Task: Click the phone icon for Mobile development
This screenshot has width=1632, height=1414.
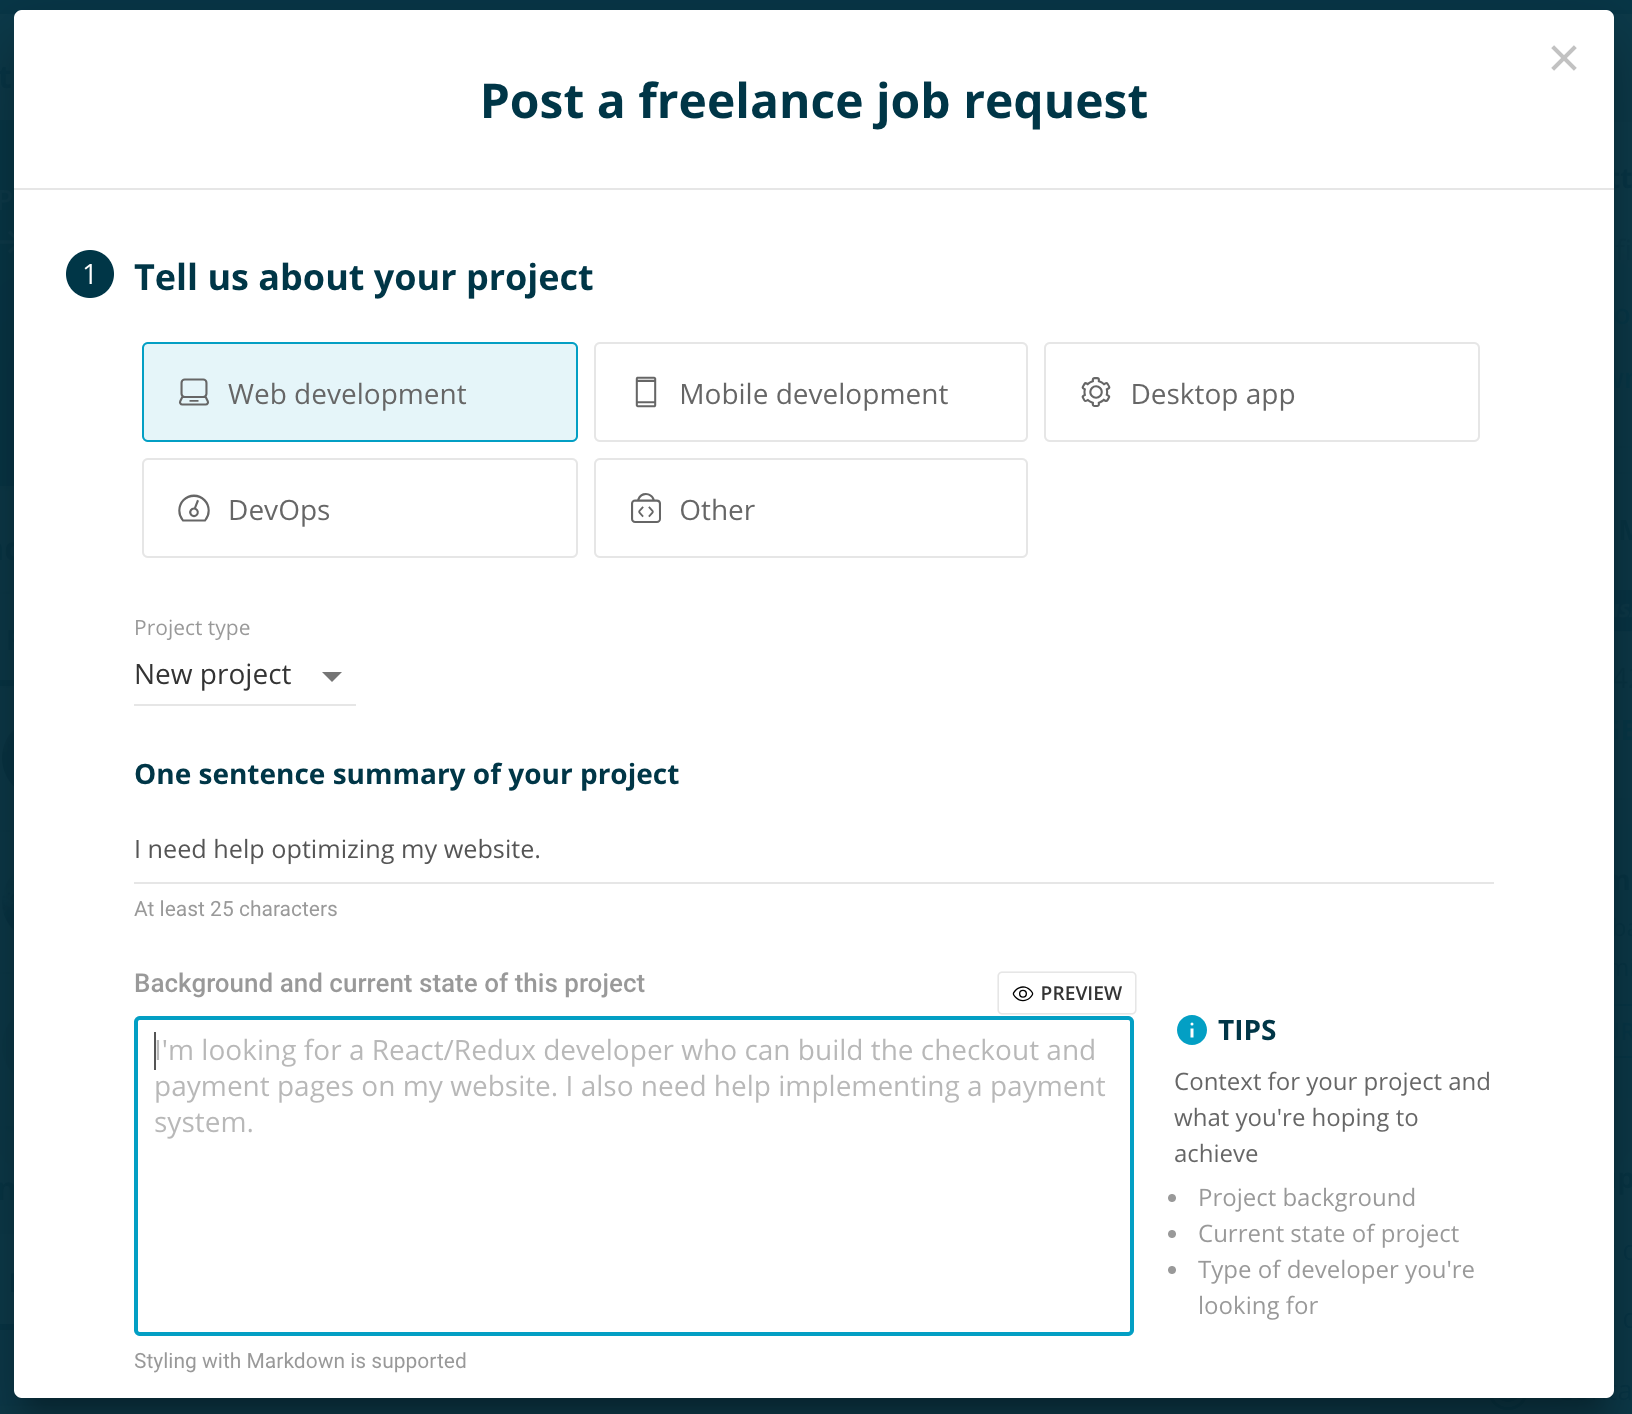Action: point(646,392)
